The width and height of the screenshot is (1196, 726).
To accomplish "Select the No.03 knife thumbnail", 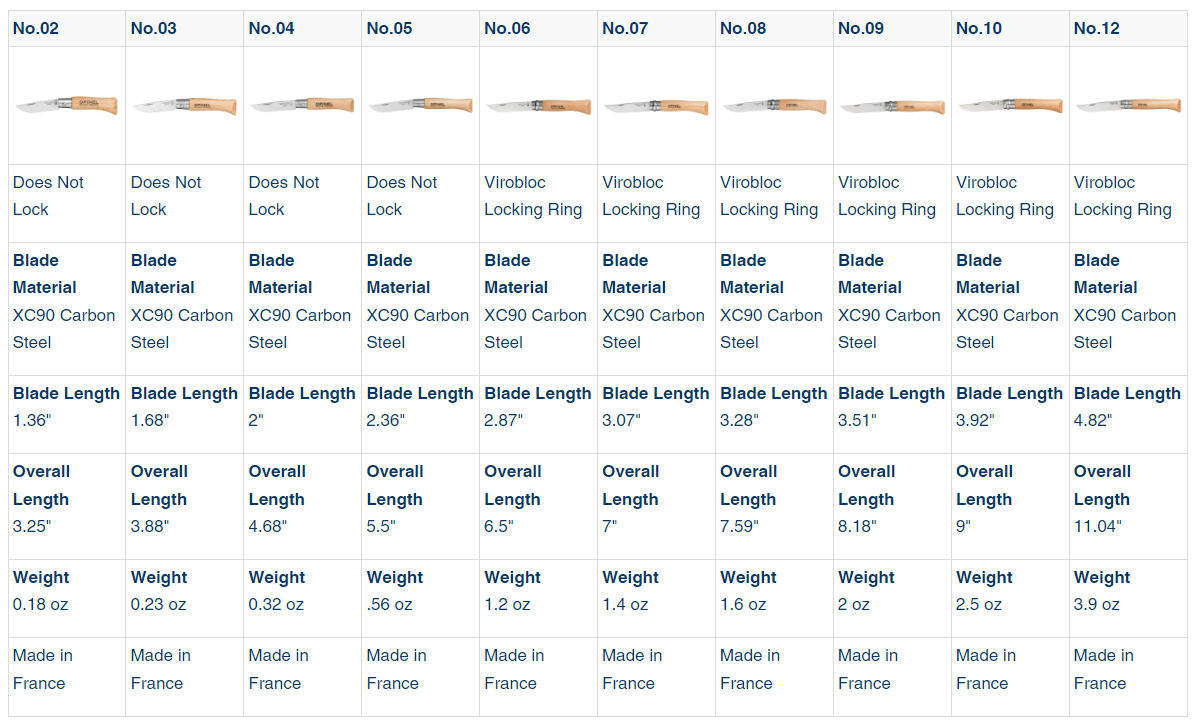I will point(184,105).
